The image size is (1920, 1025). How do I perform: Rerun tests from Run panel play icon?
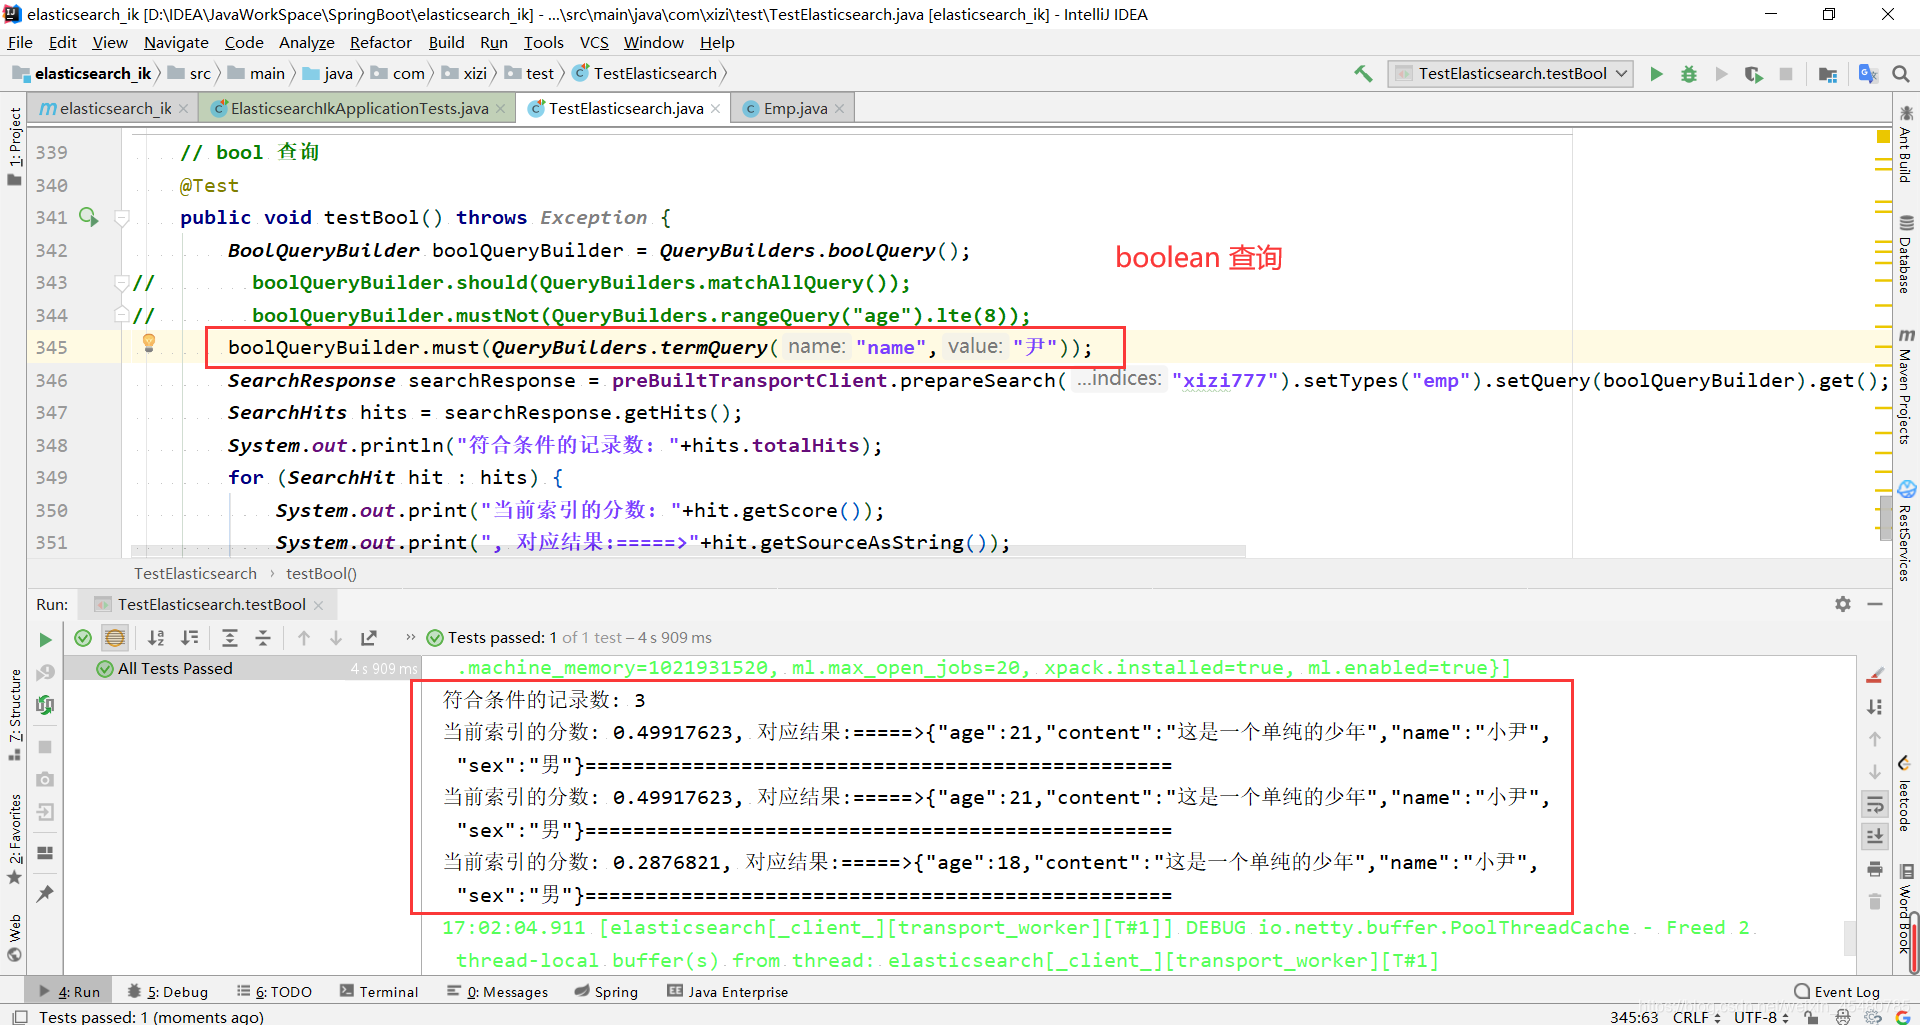point(45,639)
